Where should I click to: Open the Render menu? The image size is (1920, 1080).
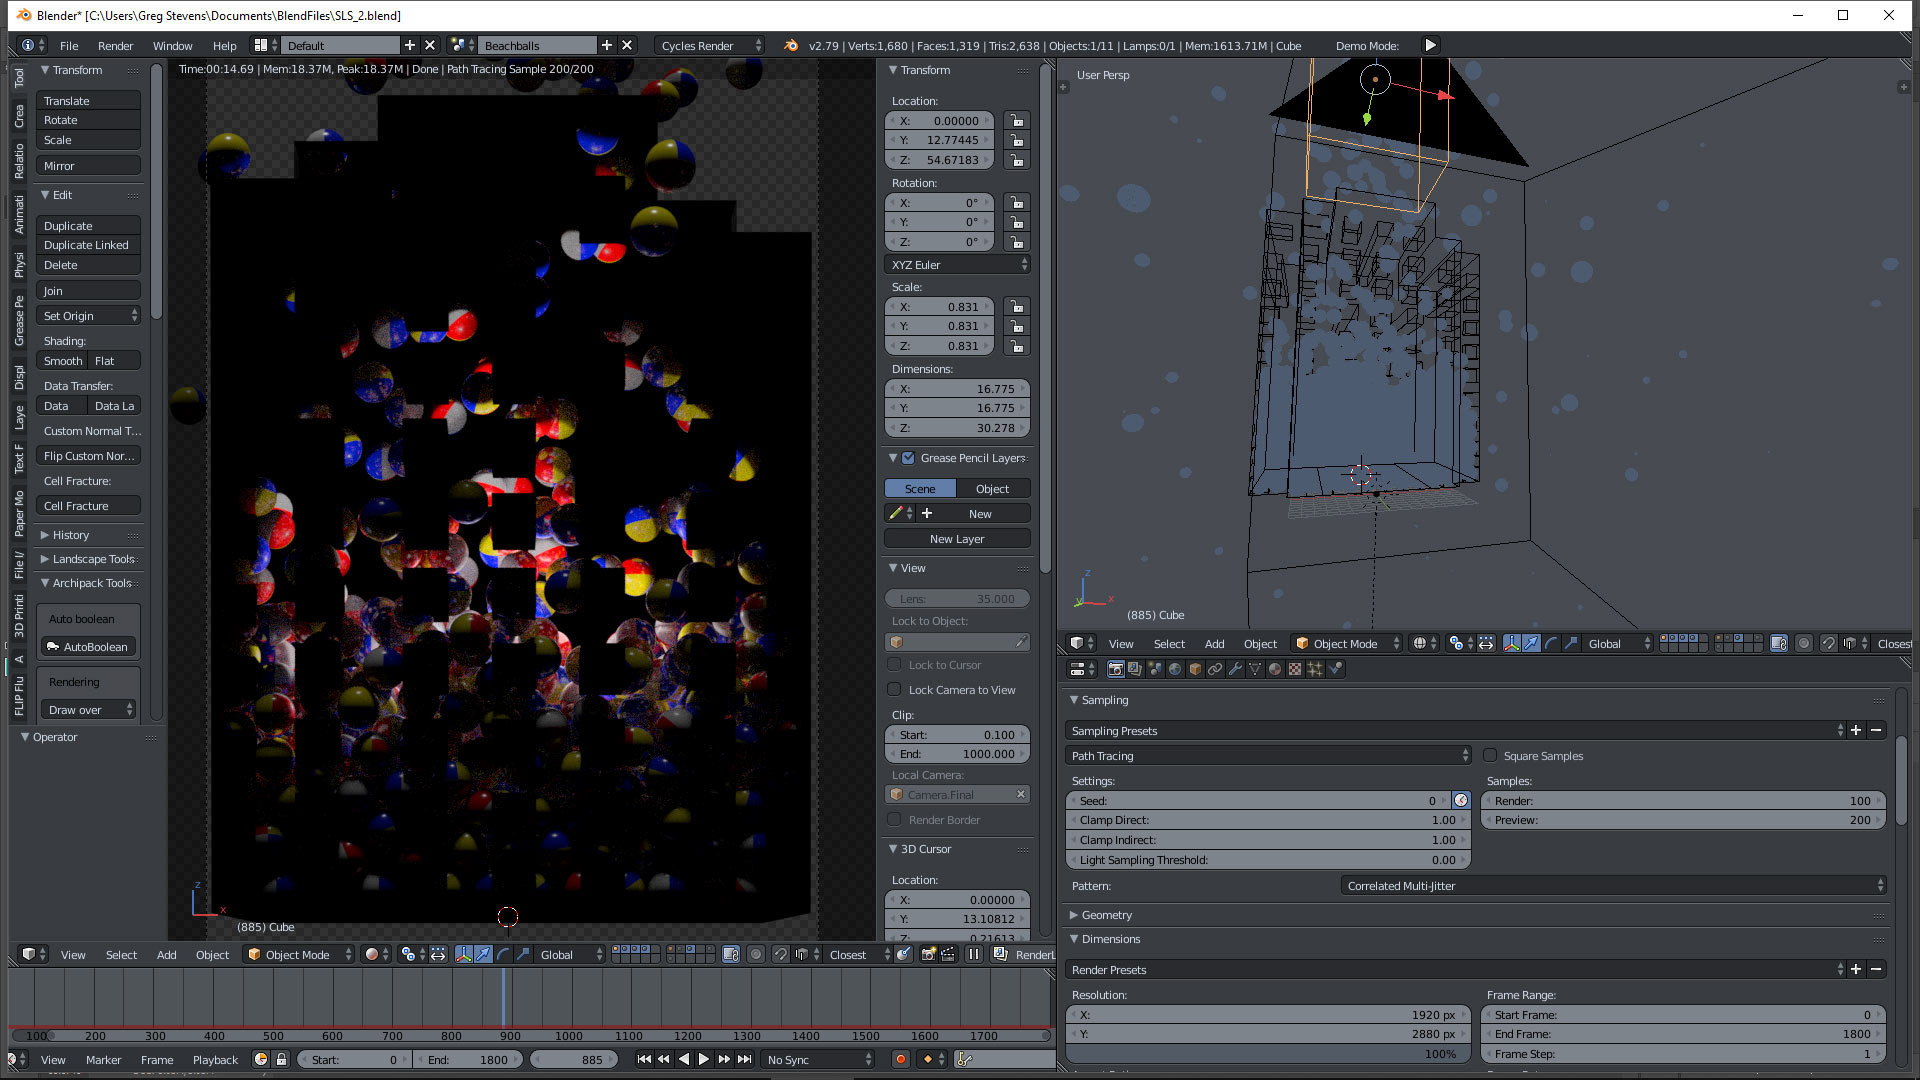[x=115, y=46]
